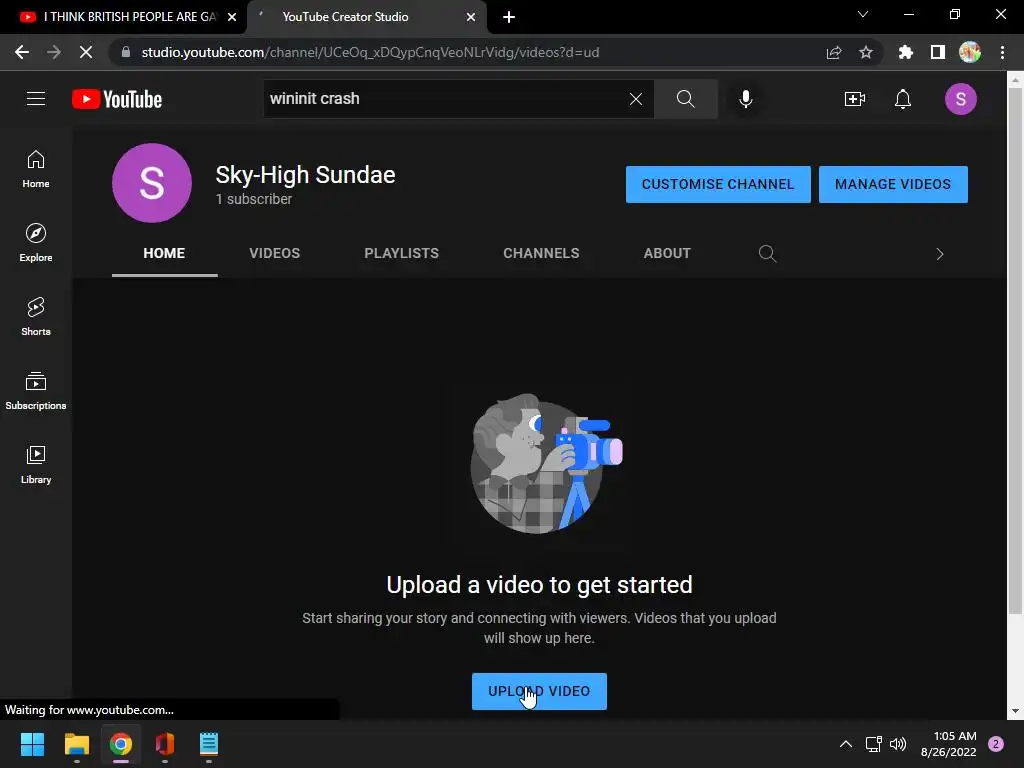Open the YouTube hamburger guide menu
Image resolution: width=1024 pixels, height=768 pixels.
[36, 99]
